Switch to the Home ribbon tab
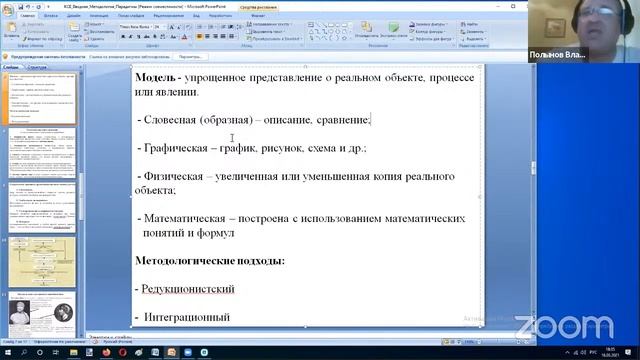The image size is (640, 360). coord(28,16)
